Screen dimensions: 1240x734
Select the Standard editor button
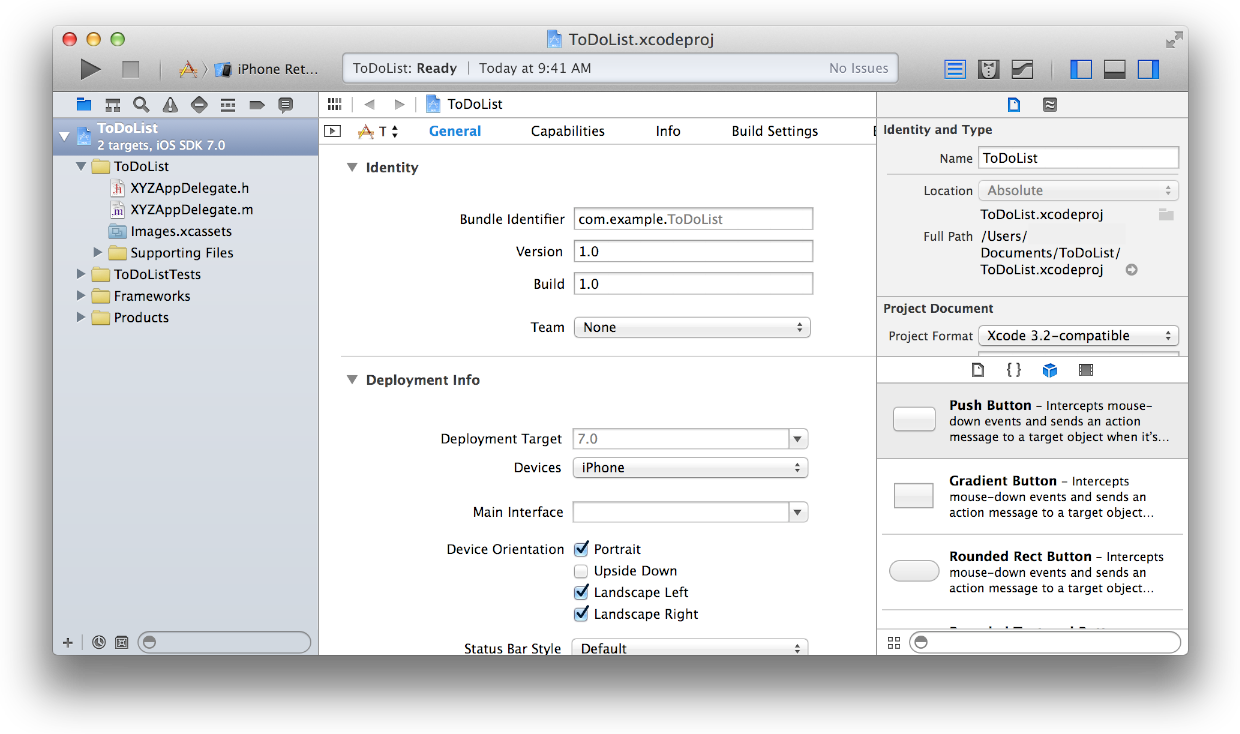(956, 69)
